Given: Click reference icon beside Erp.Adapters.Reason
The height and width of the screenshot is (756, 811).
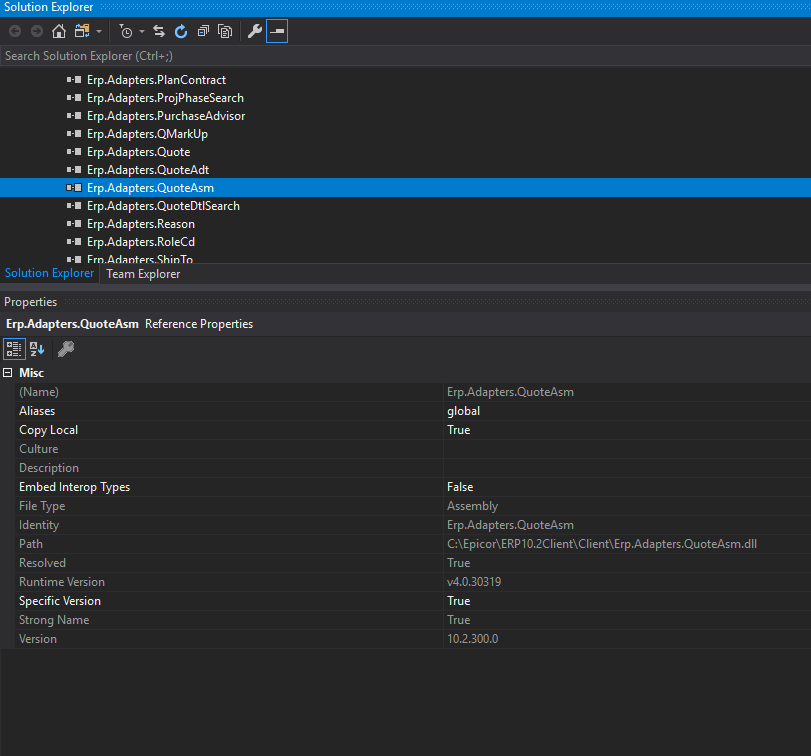Looking at the screenshot, I should [x=74, y=224].
